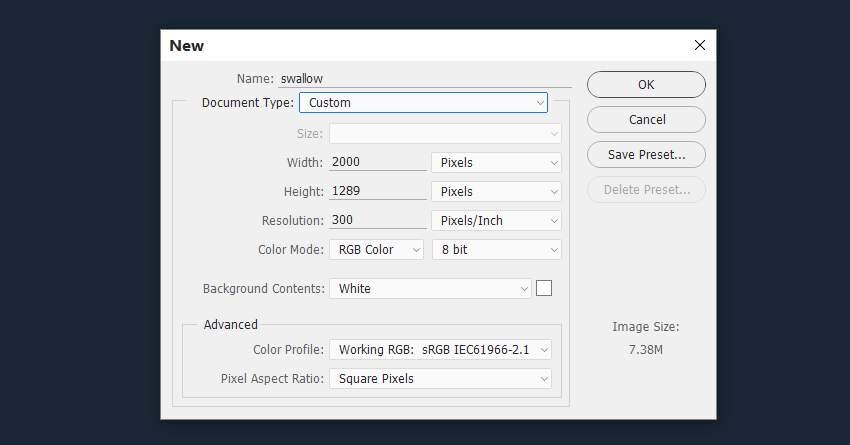This screenshot has width=850, height=445.
Task: Click the Document Type: label
Action: click(x=248, y=103)
